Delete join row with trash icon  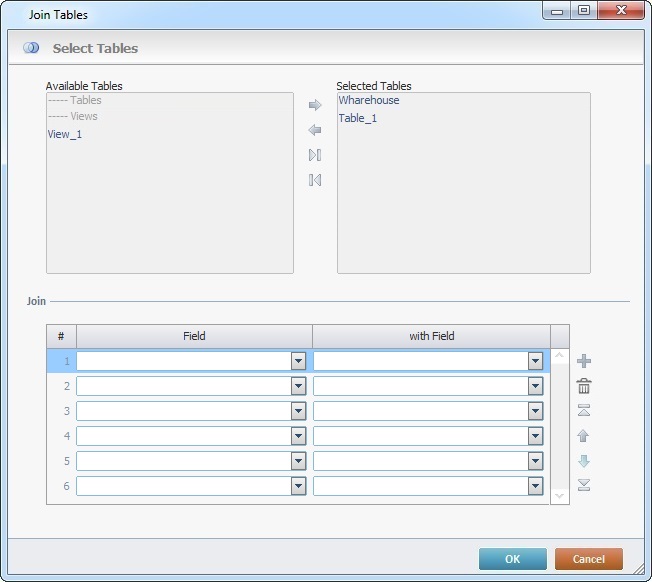coord(584,386)
